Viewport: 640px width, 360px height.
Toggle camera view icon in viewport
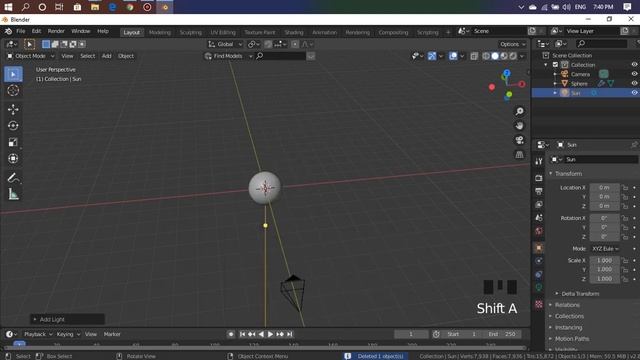519,140
